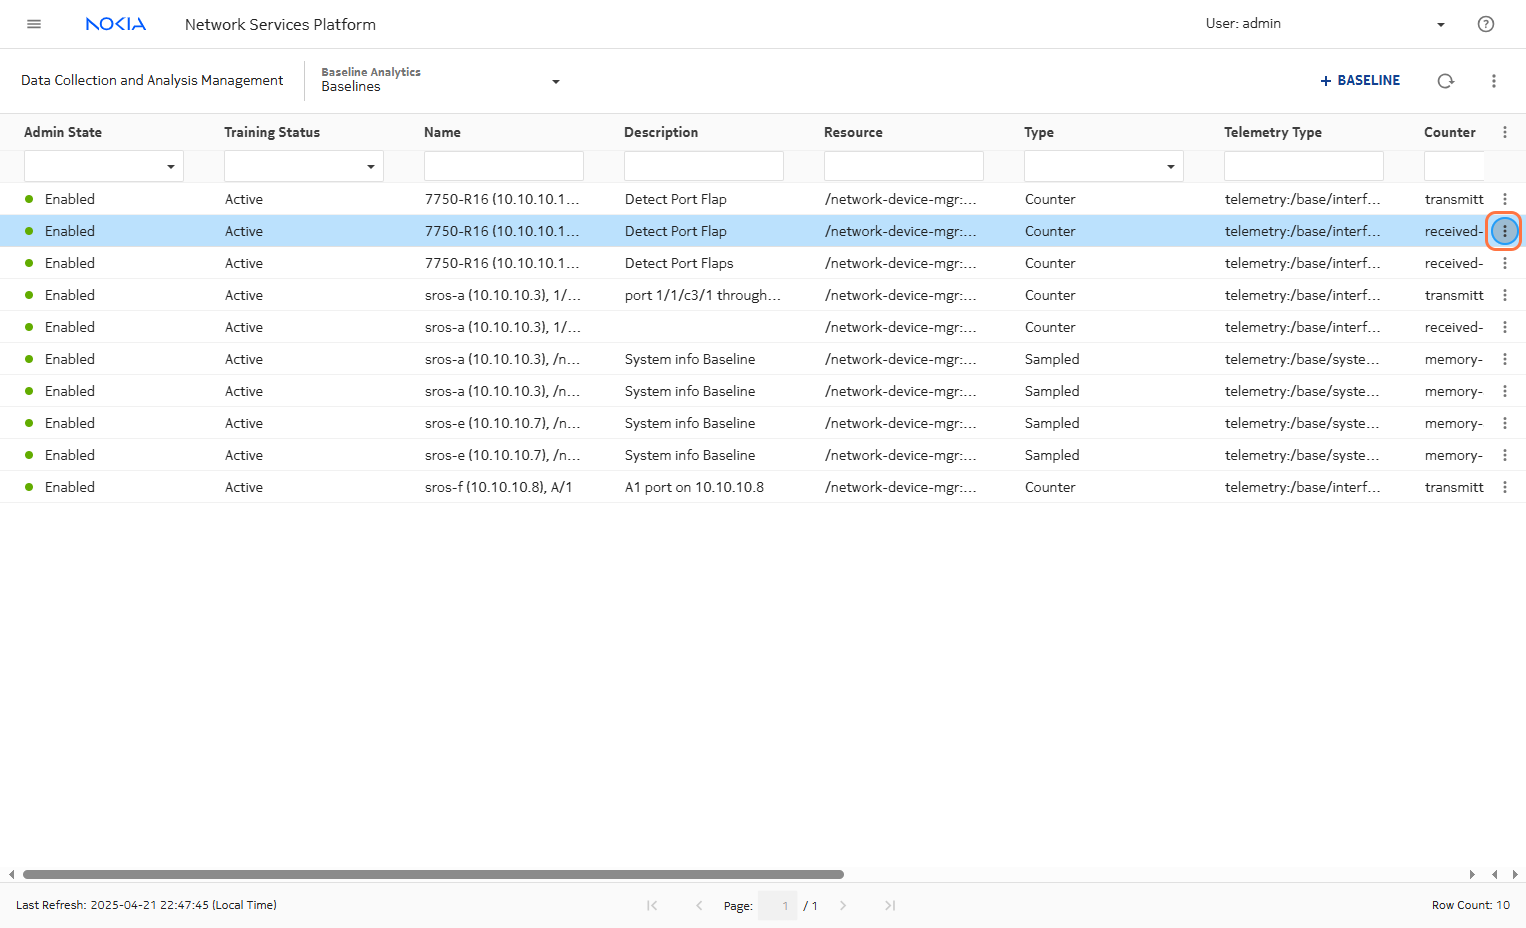Refresh the baselines table
This screenshot has height=928, width=1526.
(x=1445, y=81)
